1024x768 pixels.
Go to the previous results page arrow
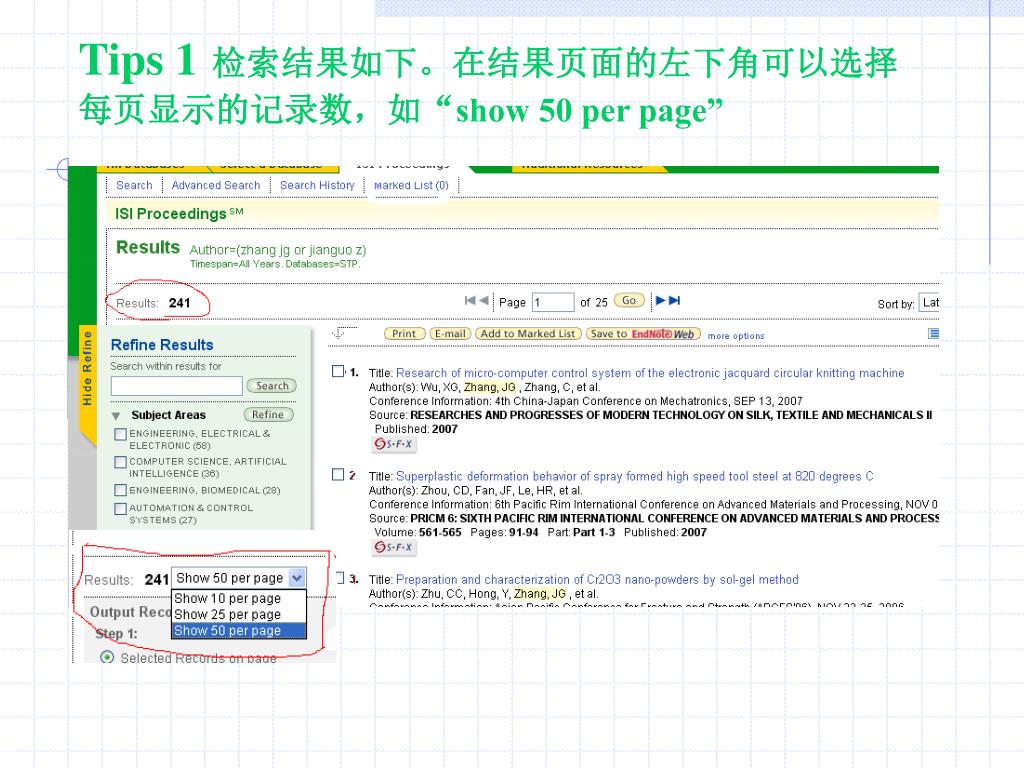[484, 300]
